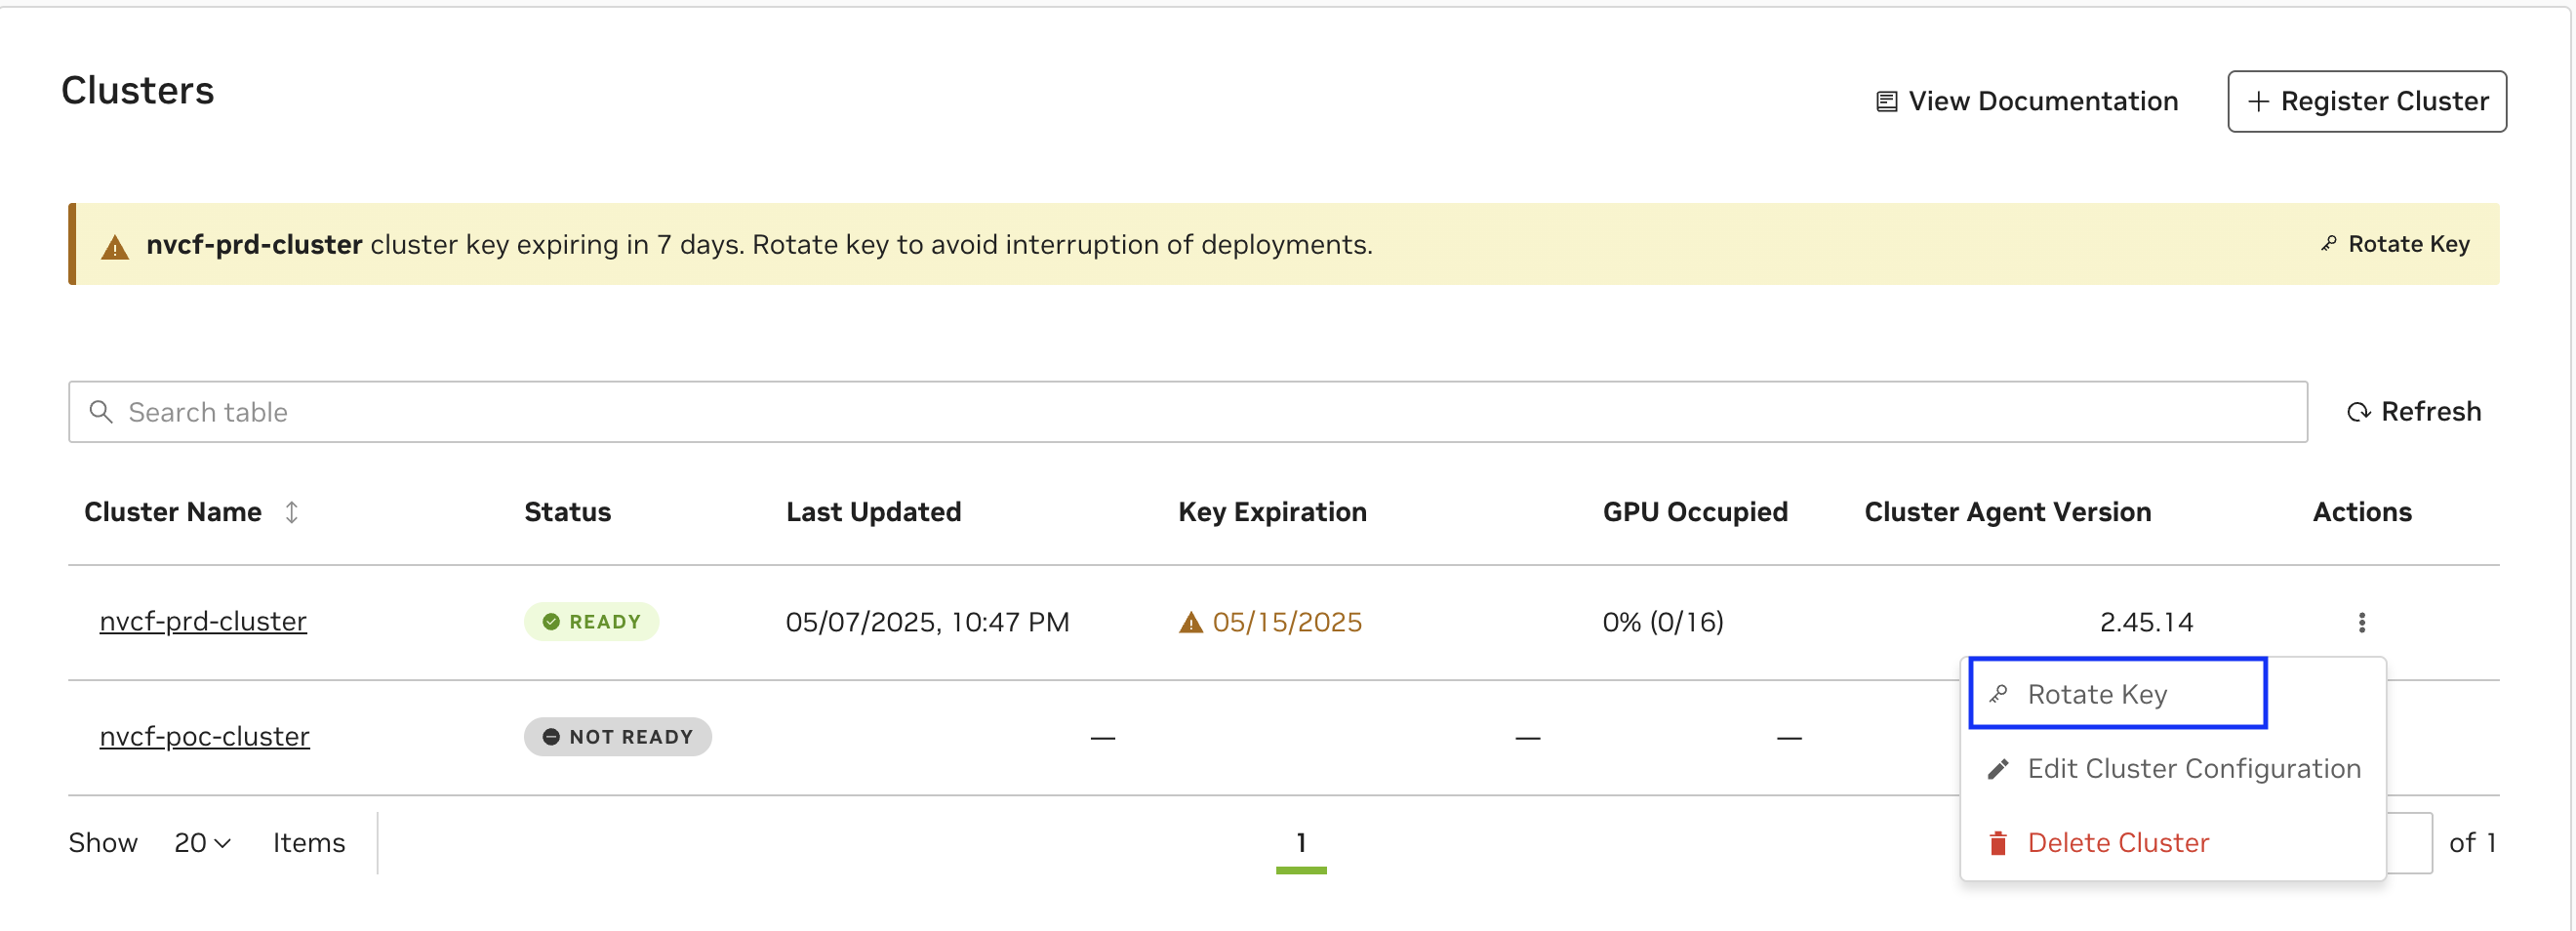The height and width of the screenshot is (931, 2576).
Task: Expand the Show 20 items dropdown
Action: click(203, 843)
